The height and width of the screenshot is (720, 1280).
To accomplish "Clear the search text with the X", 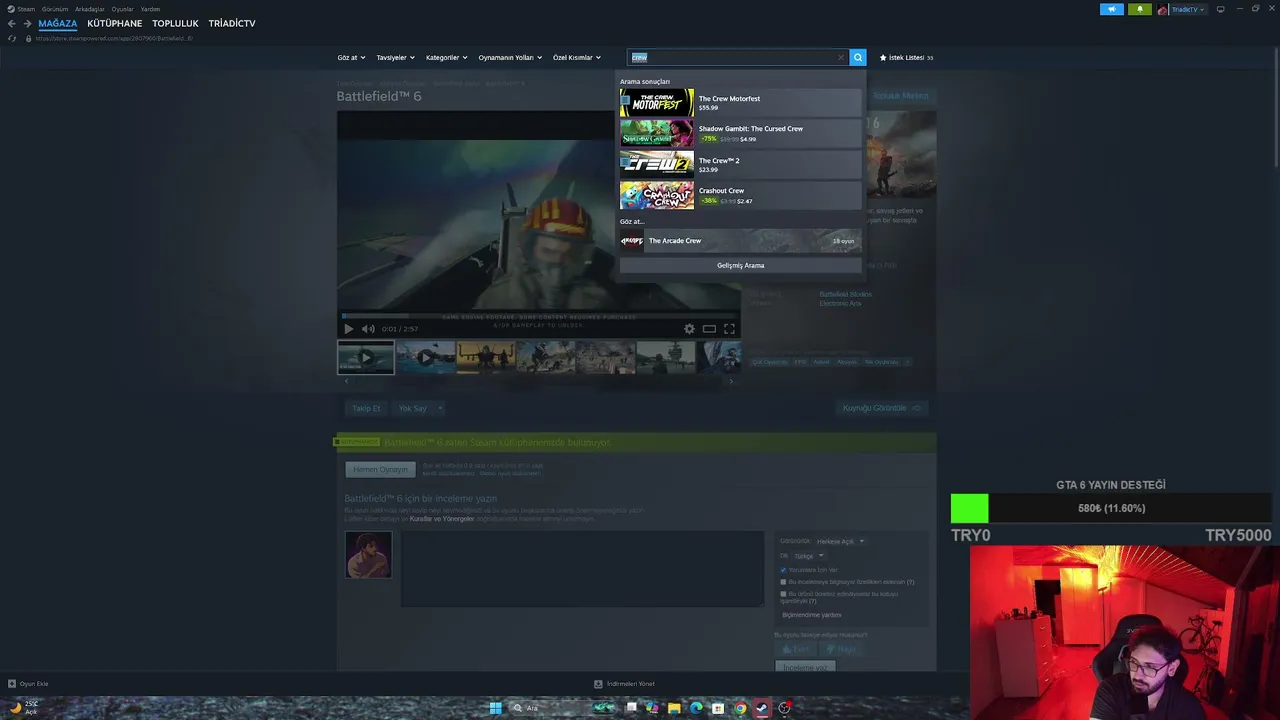I will [841, 57].
